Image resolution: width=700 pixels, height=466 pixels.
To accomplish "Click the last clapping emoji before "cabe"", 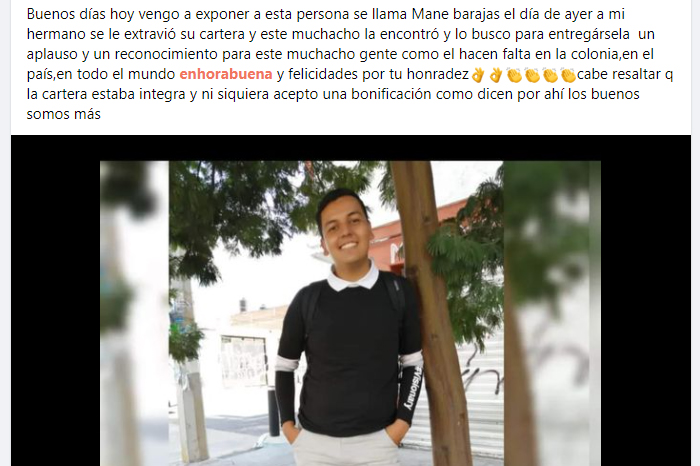I will click(x=568, y=75).
